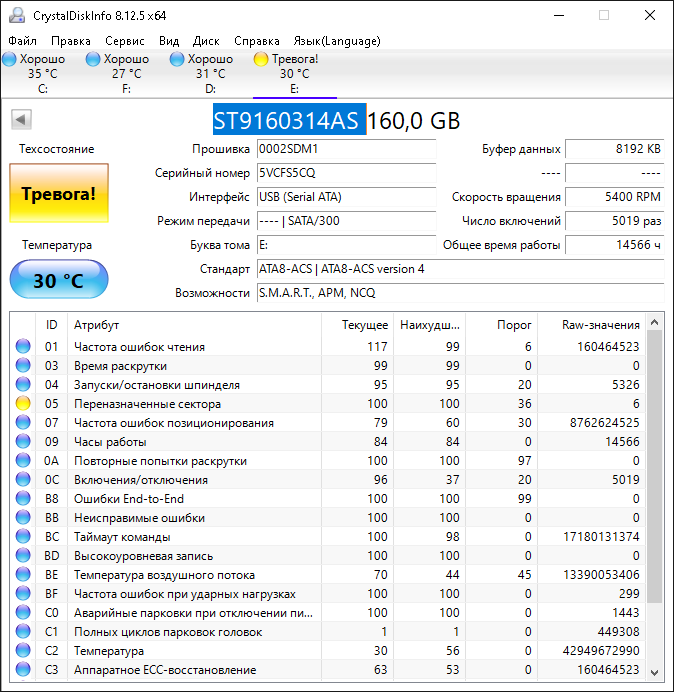
Task: Open the Язык(Language) menu
Action: point(336,41)
